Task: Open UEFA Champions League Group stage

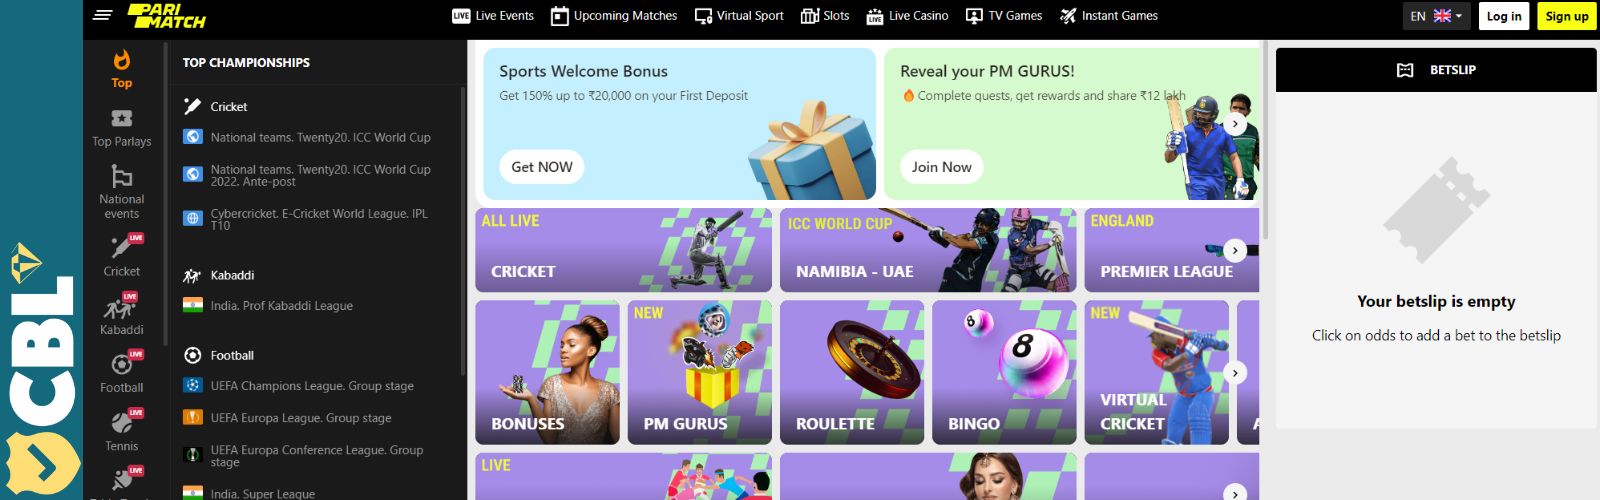Action: 312,386
